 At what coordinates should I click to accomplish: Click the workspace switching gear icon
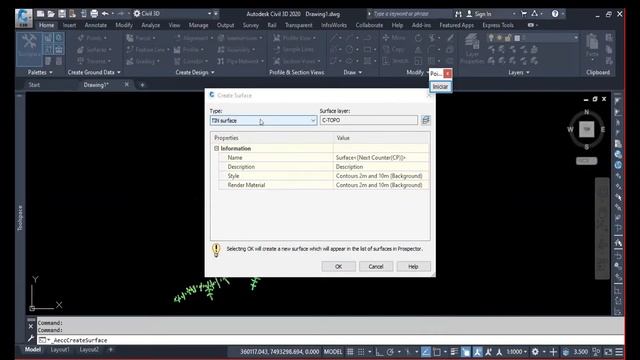point(535,352)
